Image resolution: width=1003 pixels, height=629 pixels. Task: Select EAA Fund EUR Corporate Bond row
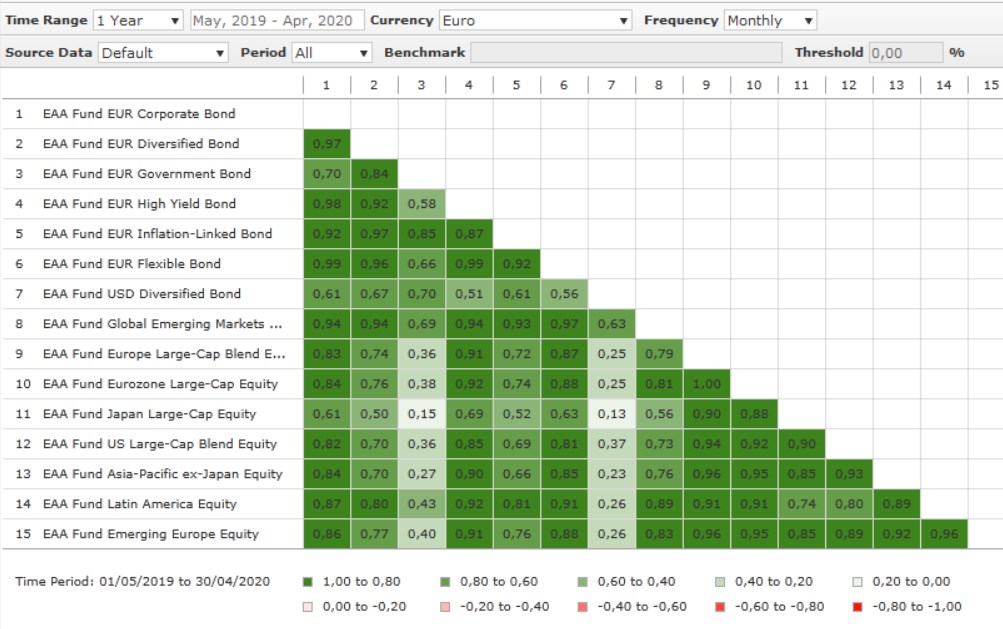[x=139, y=114]
